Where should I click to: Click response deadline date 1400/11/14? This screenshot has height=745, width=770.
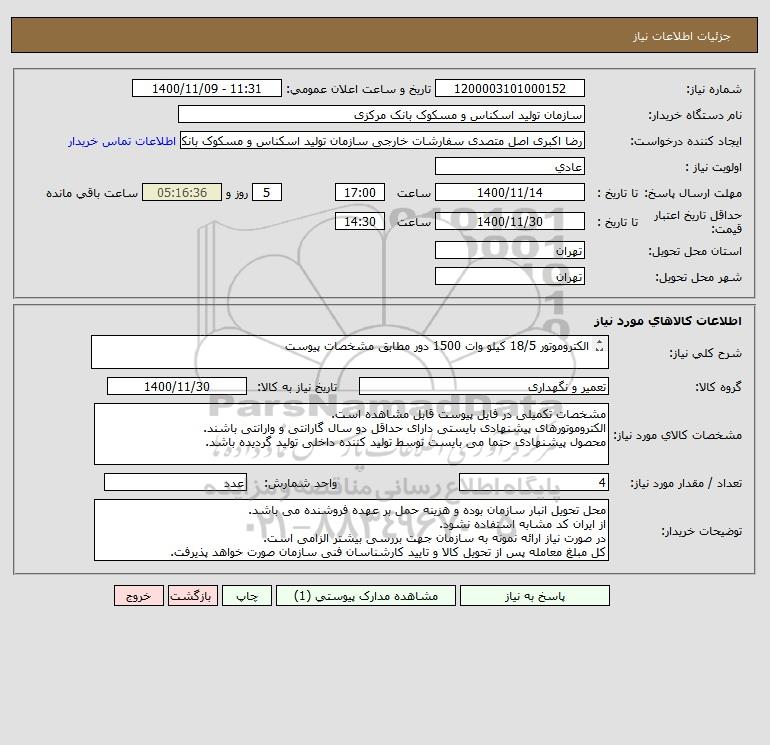pyautogui.click(x=510, y=193)
